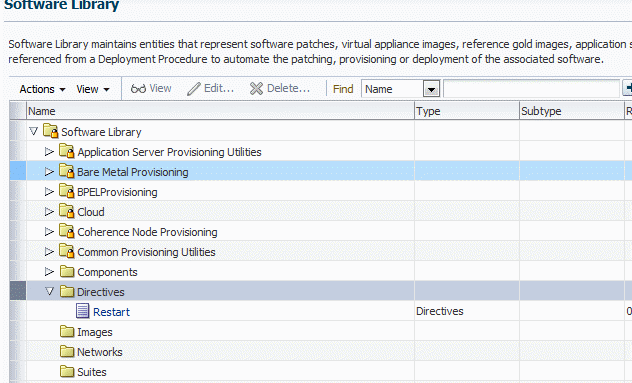Click the Software Library locked folder icon

click(51, 131)
